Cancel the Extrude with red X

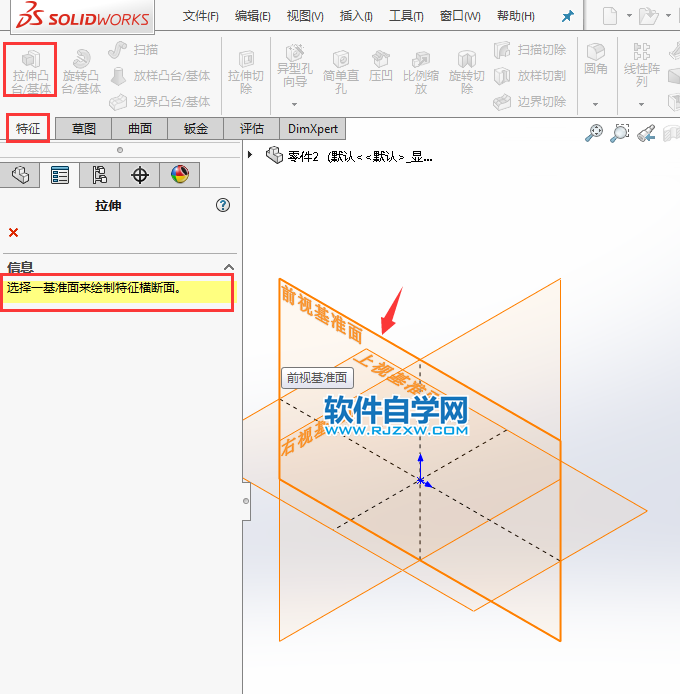pos(13,232)
